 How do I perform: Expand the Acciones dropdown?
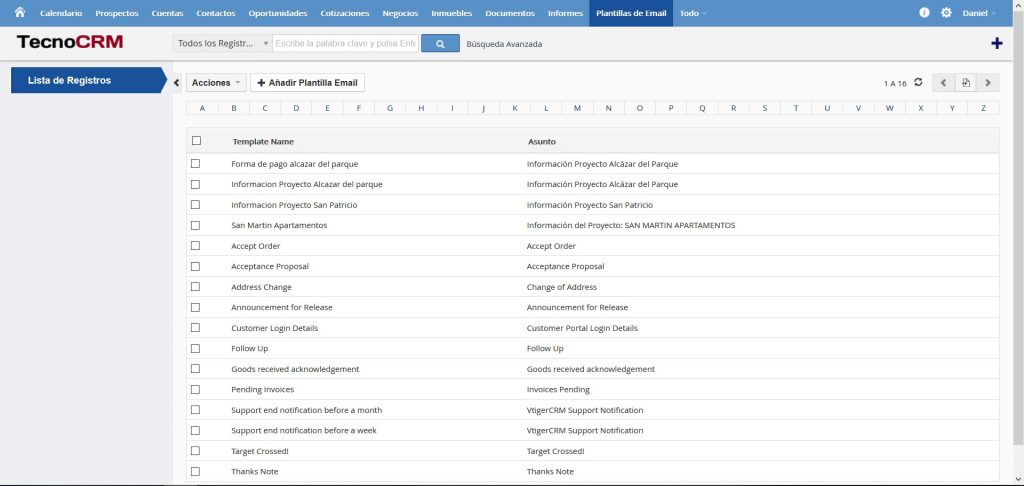215,83
